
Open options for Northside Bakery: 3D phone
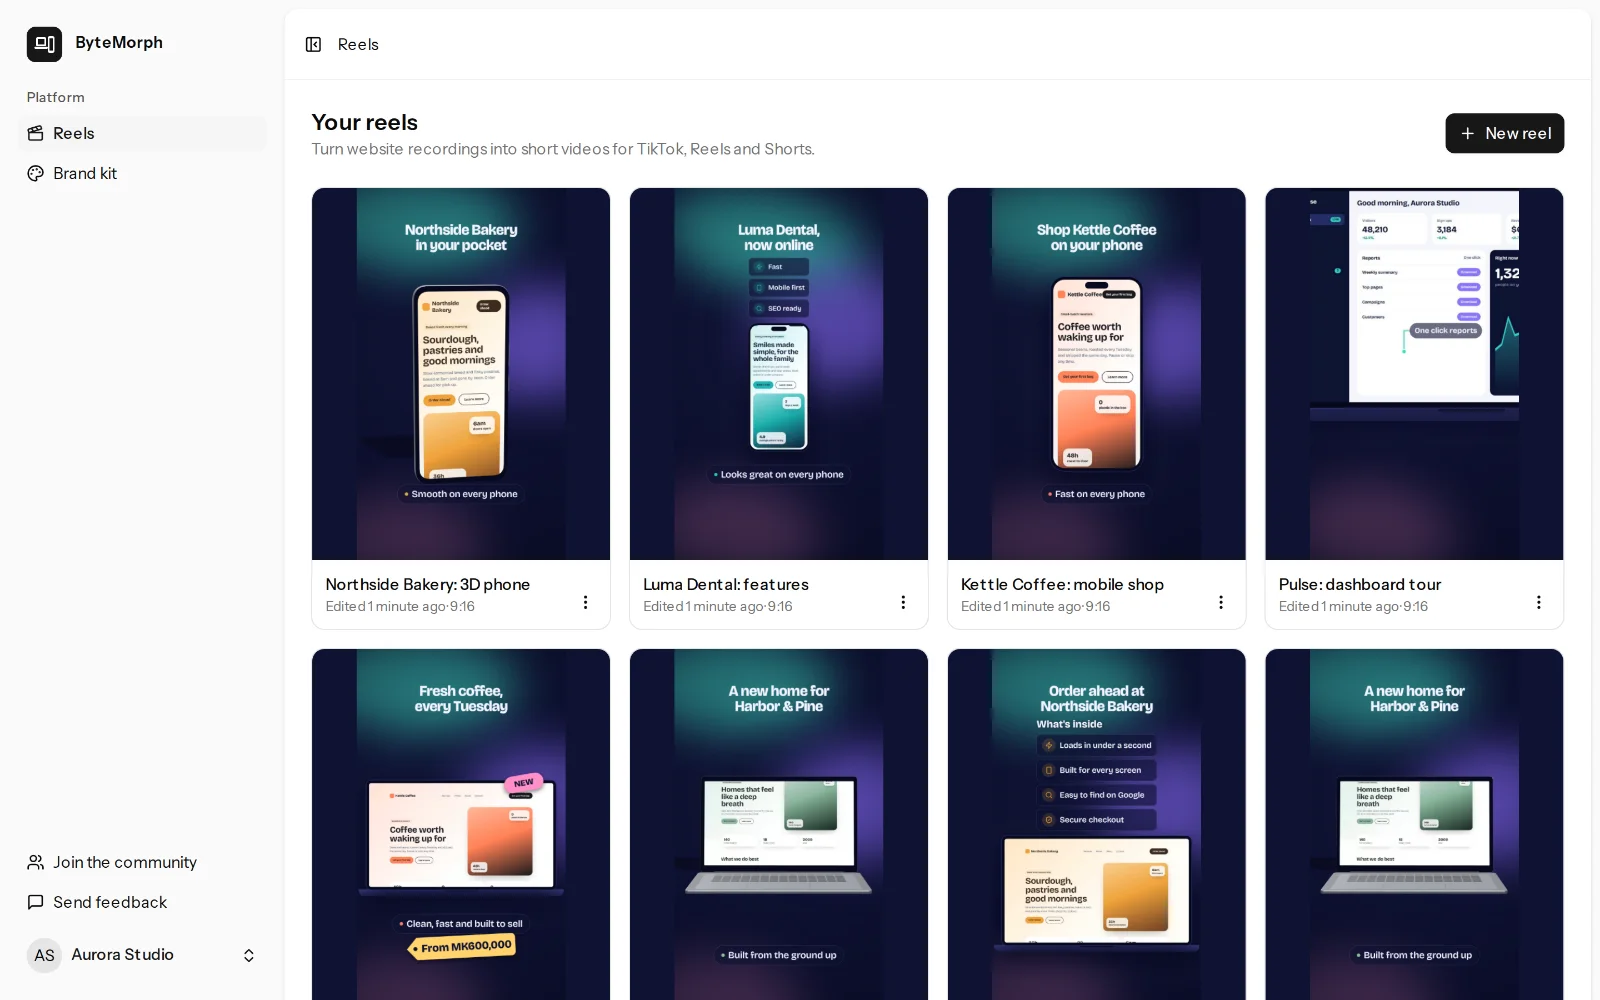pos(585,602)
